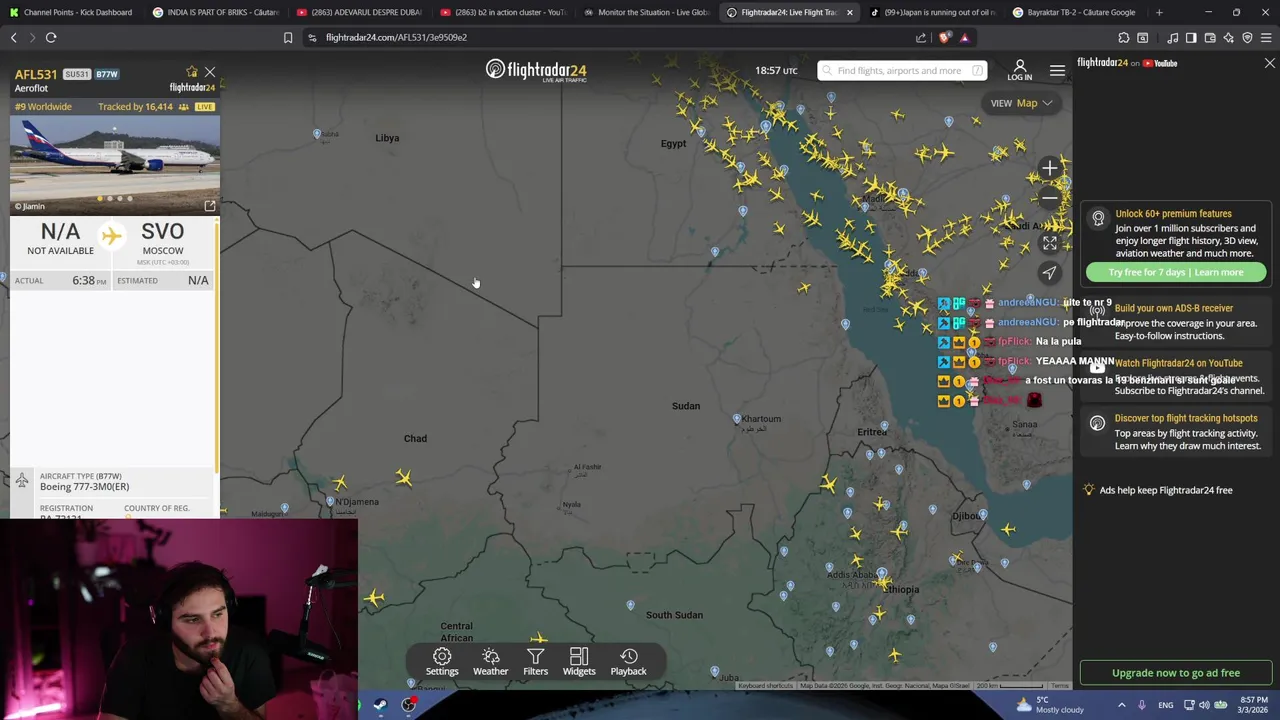Open Unlock 60+ premium features link

(1173, 213)
